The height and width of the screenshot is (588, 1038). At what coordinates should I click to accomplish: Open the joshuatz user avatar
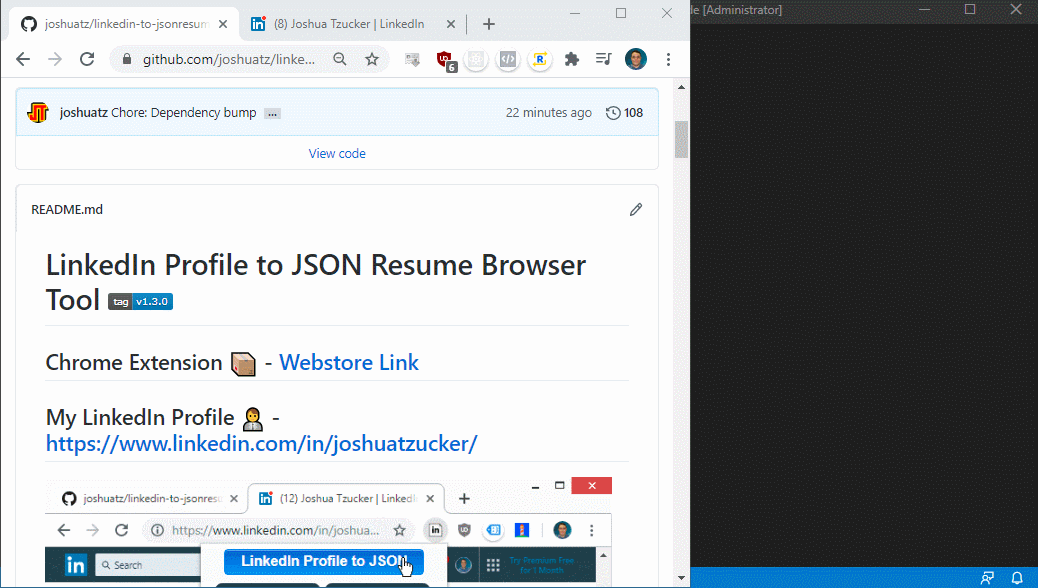click(38, 113)
